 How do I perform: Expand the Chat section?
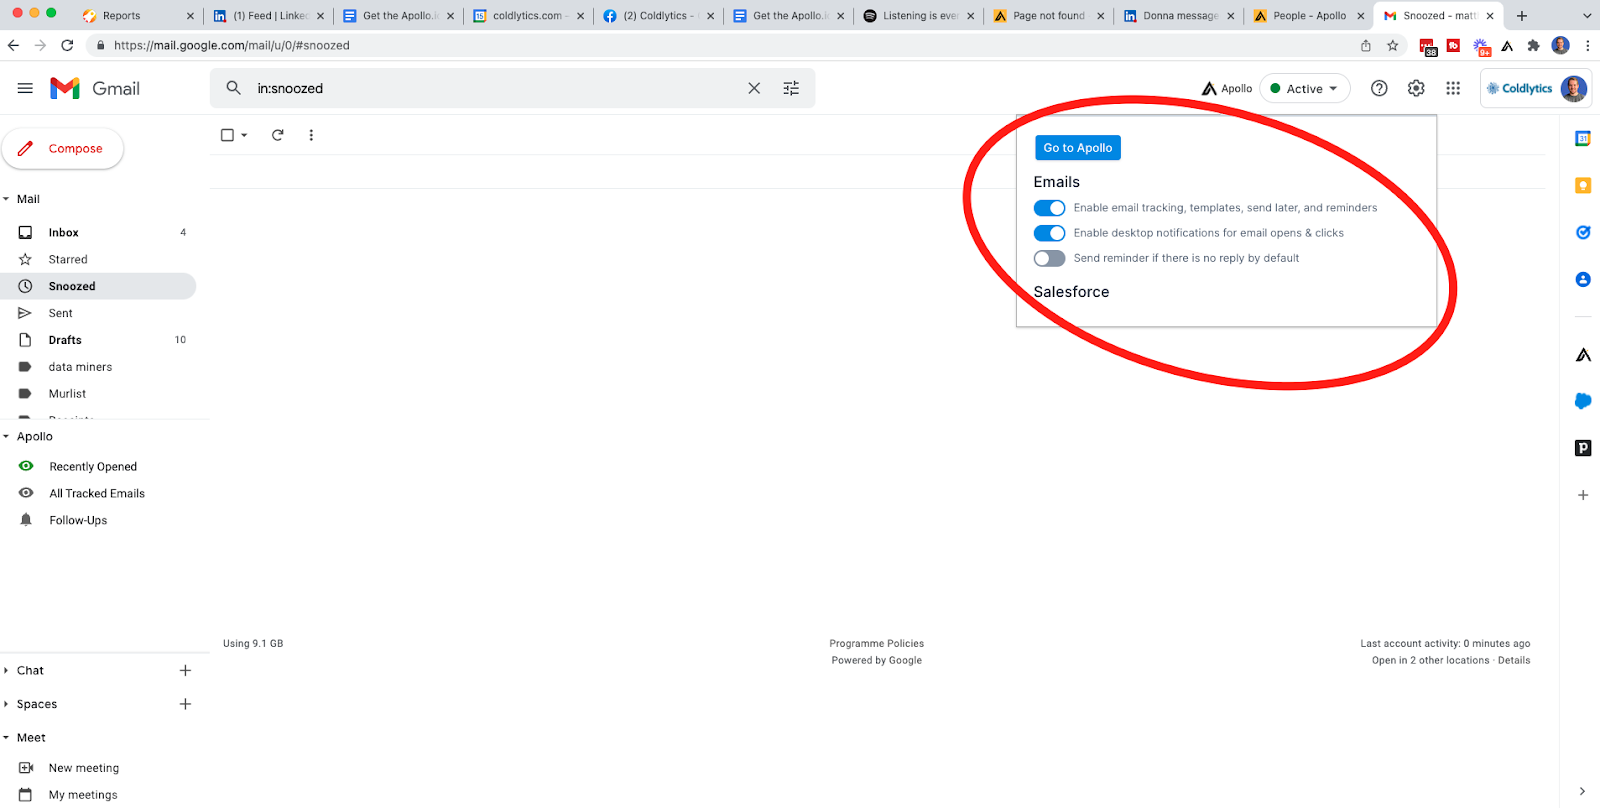point(6,670)
